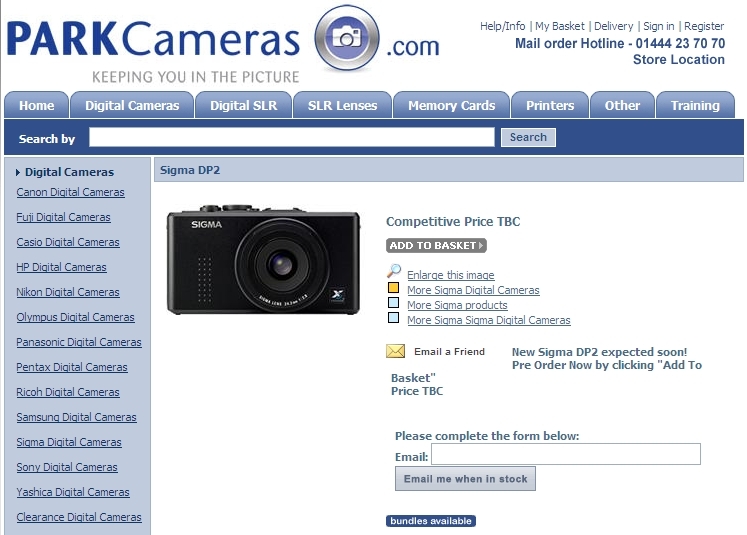This screenshot has width=747, height=535.
Task: Click the blue square beside More Sigma products
Action: [393, 303]
